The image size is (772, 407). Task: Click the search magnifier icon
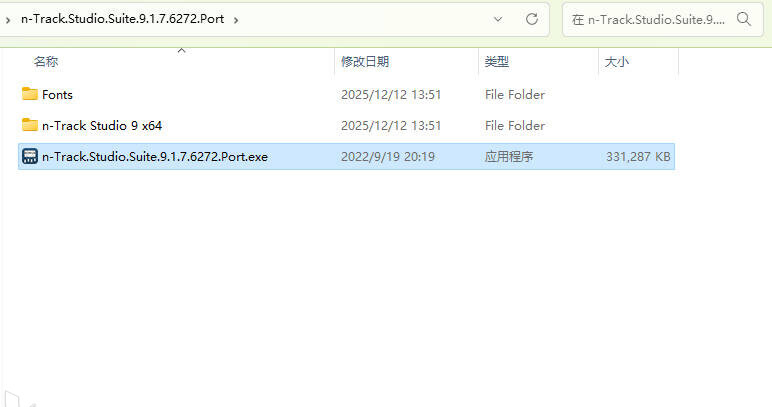point(743,19)
